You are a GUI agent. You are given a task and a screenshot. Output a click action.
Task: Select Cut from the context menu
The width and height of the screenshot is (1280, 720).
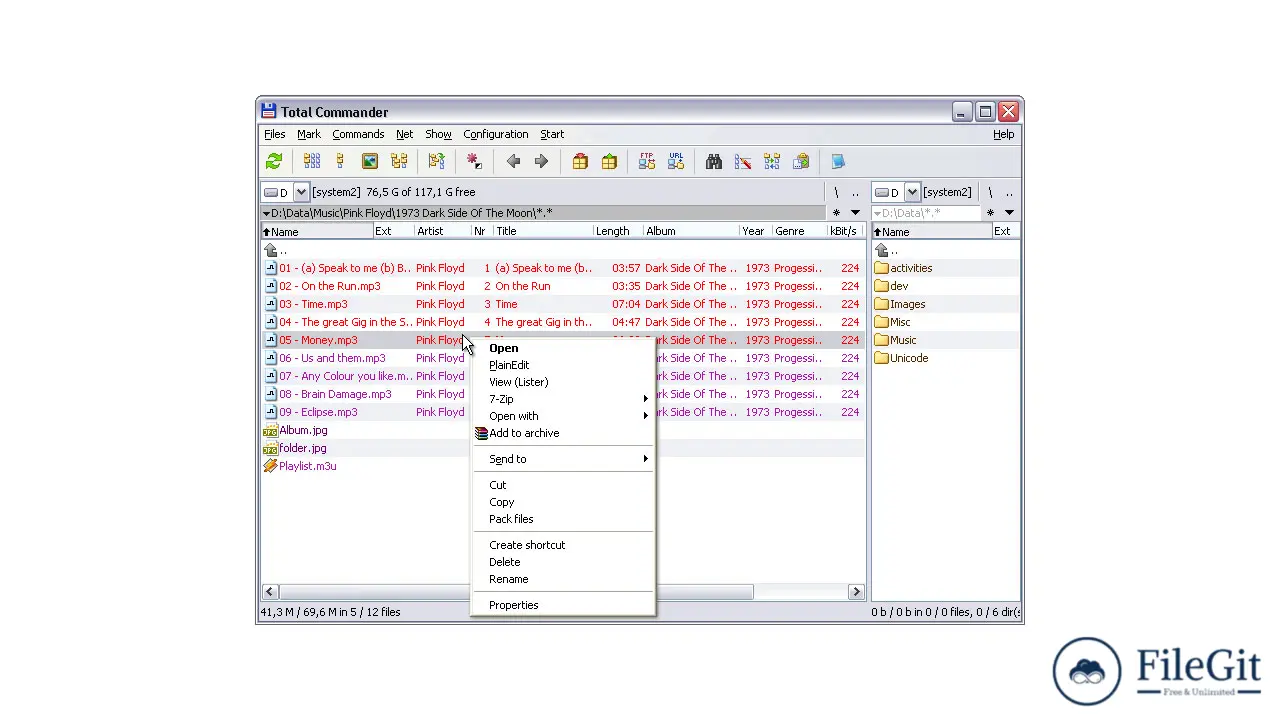[x=564, y=485]
